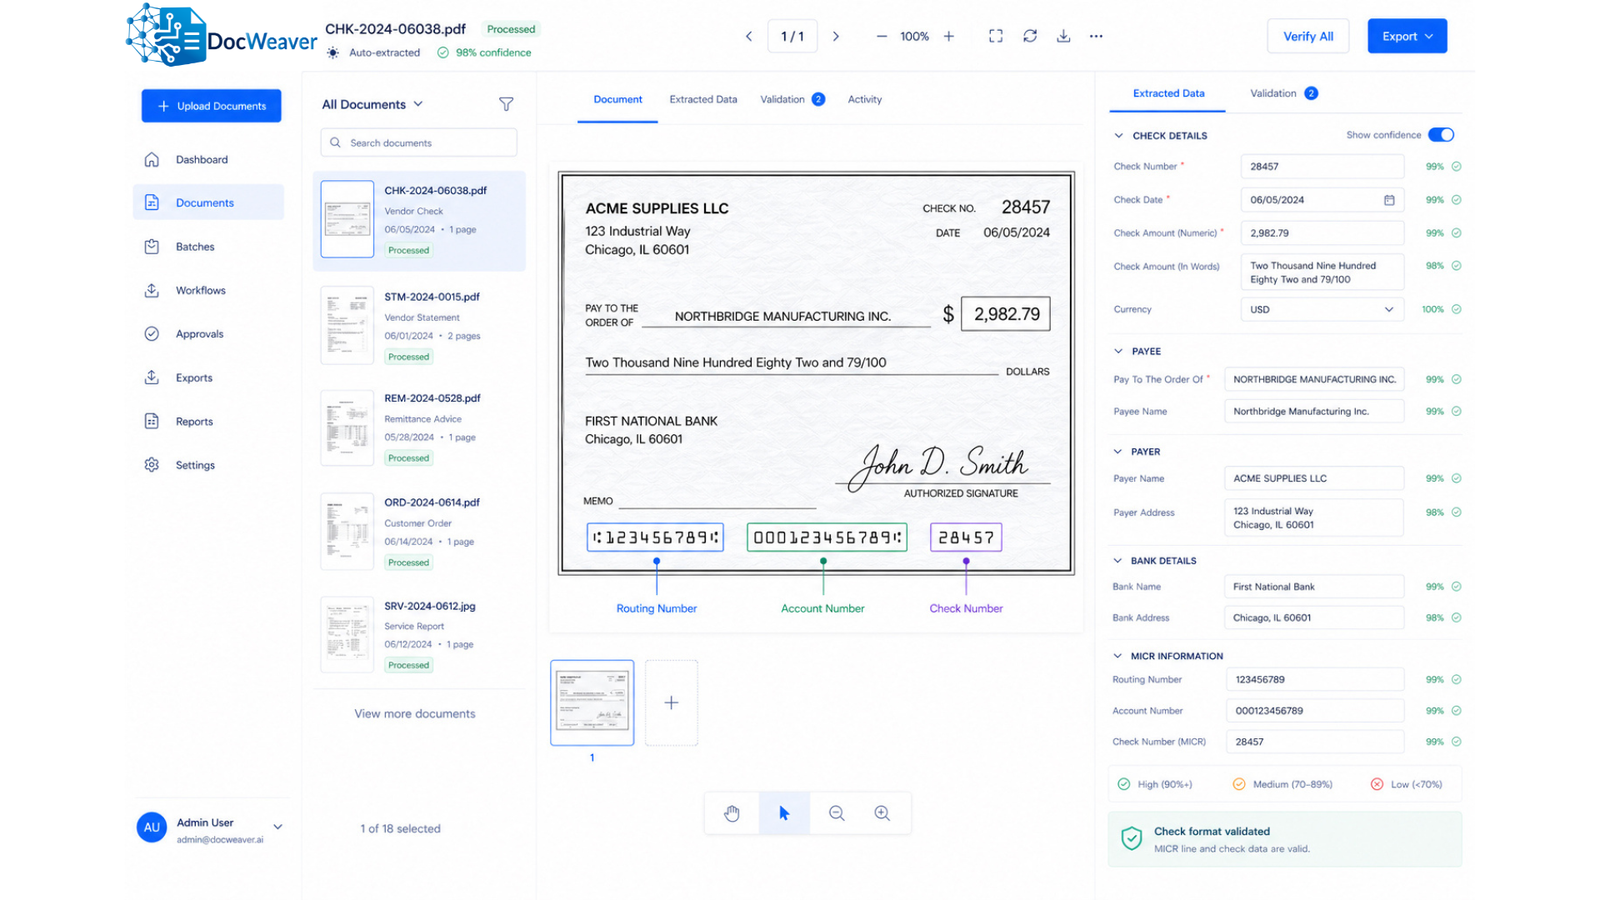1600x900 pixels.
Task: Open the center Validation tab
Action: tap(792, 100)
